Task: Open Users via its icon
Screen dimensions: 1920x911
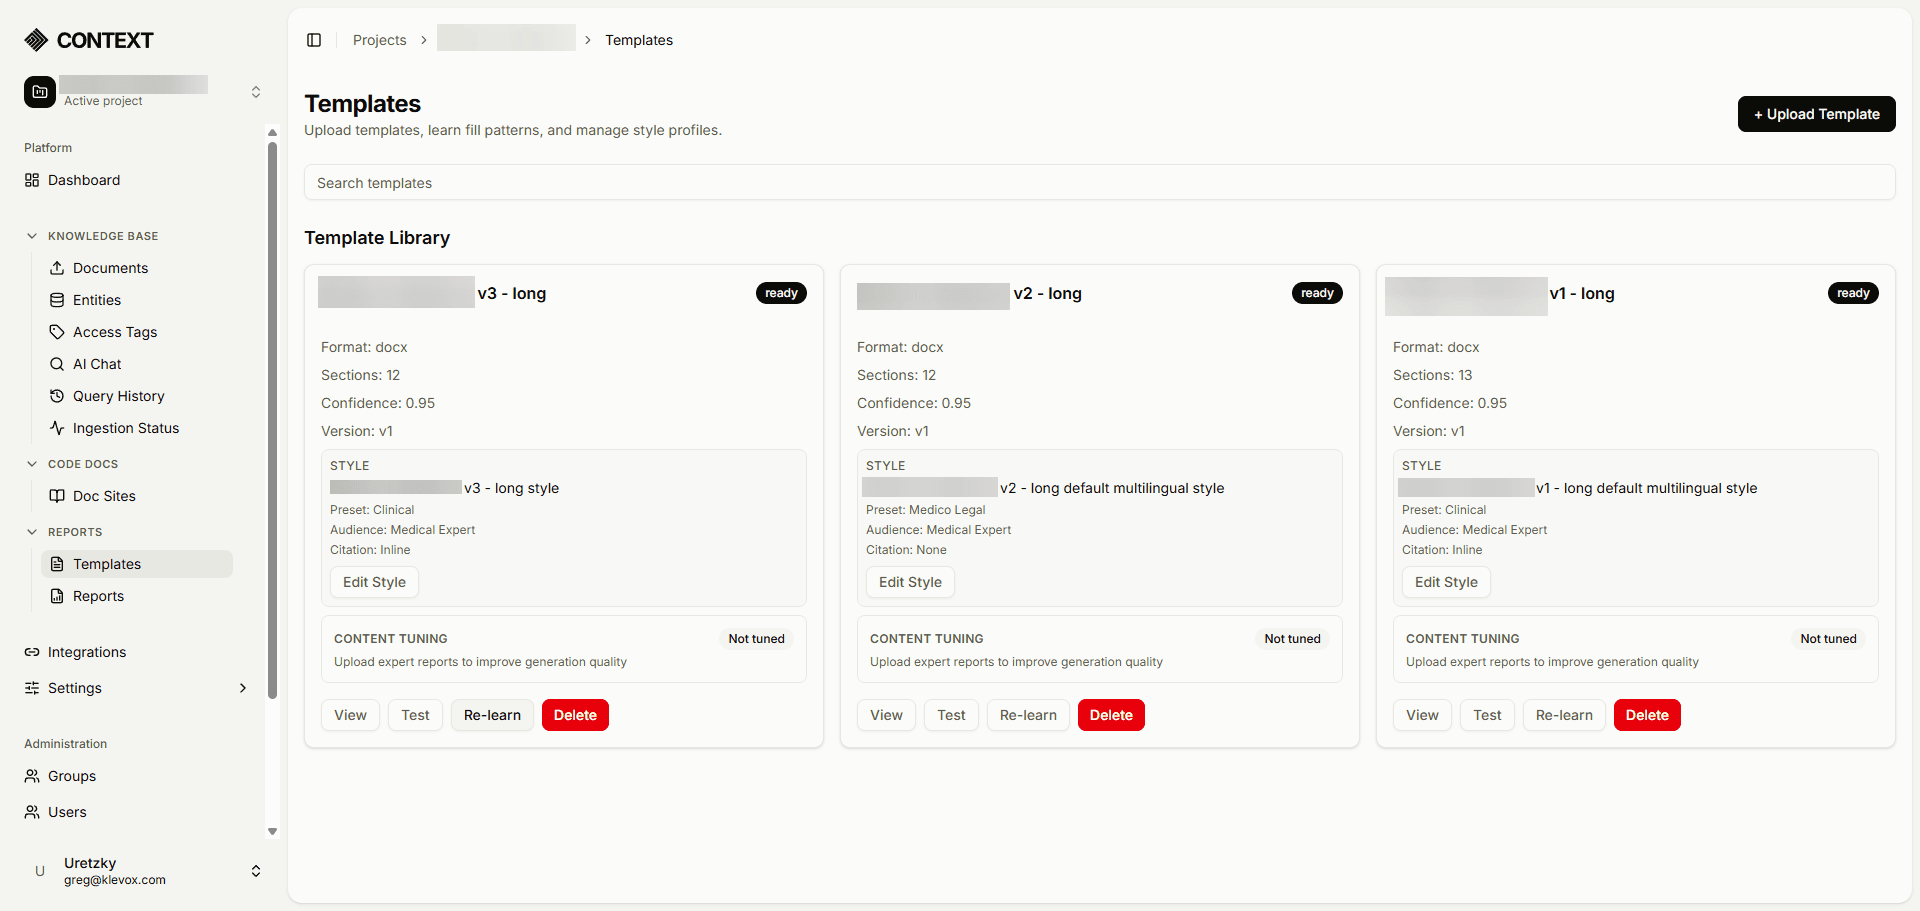Action: (x=30, y=811)
